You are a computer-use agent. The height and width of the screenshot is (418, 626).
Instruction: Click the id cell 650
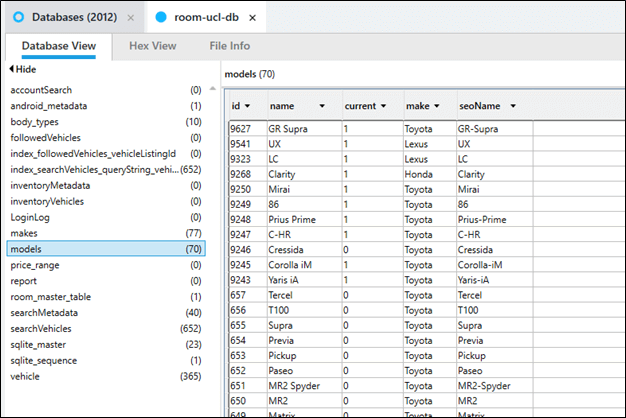click(x=248, y=401)
